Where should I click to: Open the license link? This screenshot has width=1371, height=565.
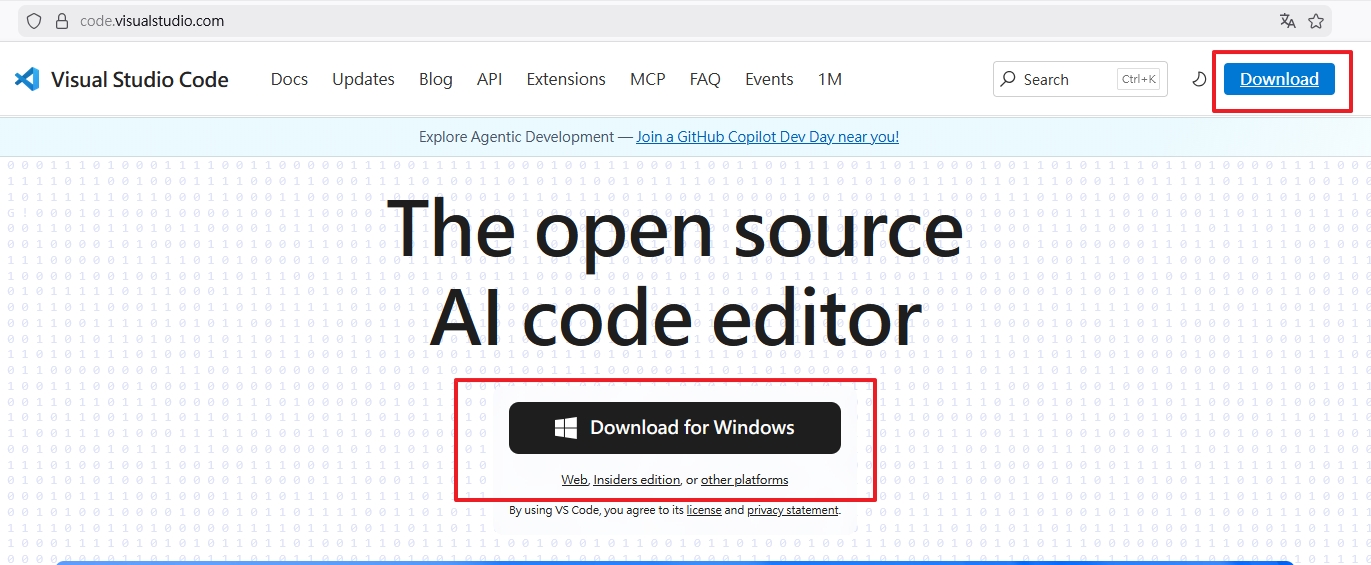pos(704,510)
